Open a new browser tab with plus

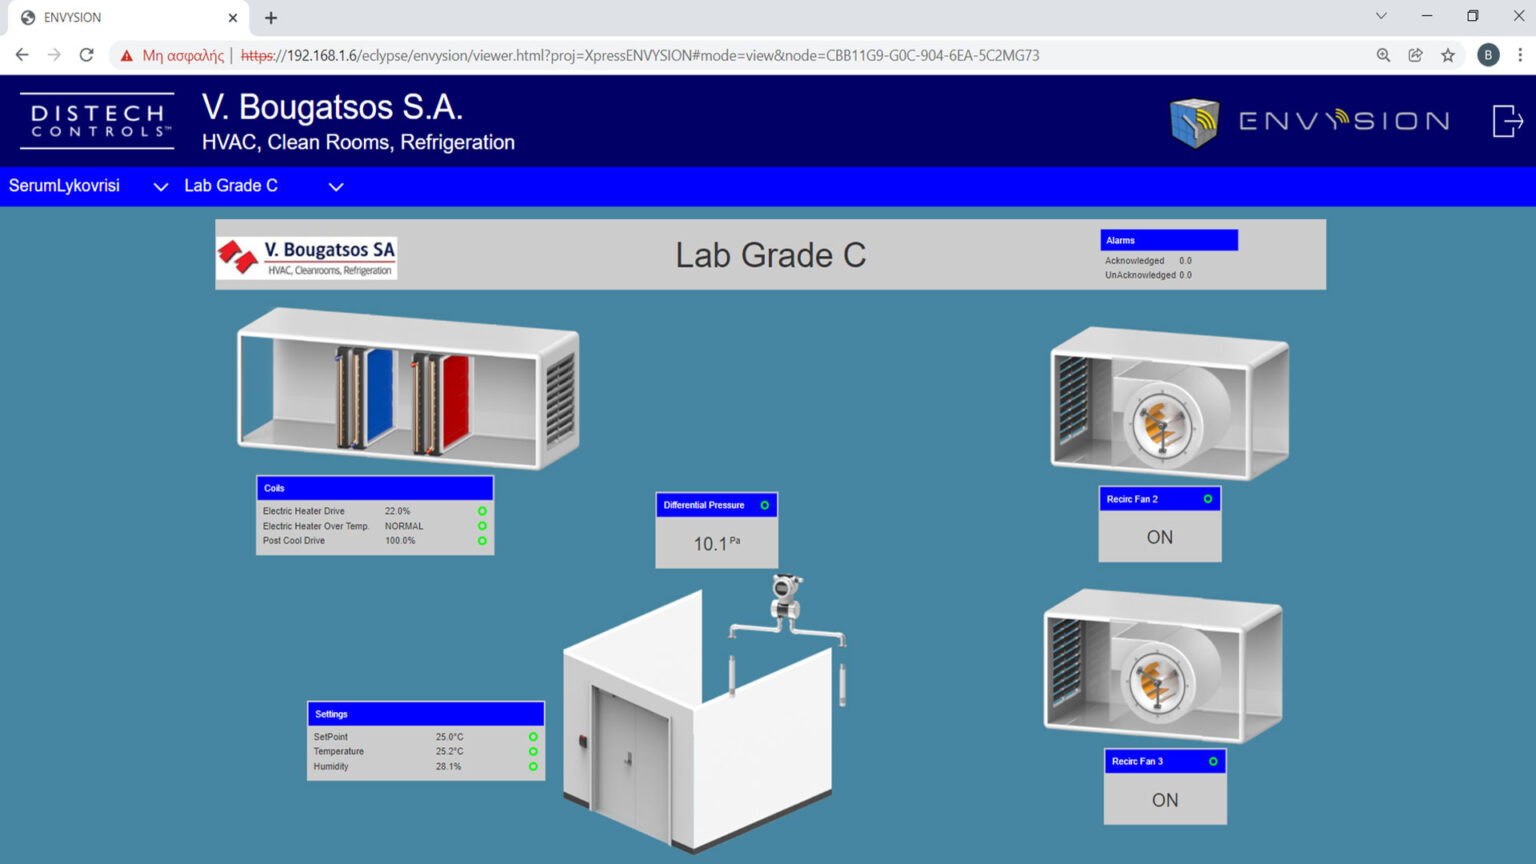(x=271, y=18)
